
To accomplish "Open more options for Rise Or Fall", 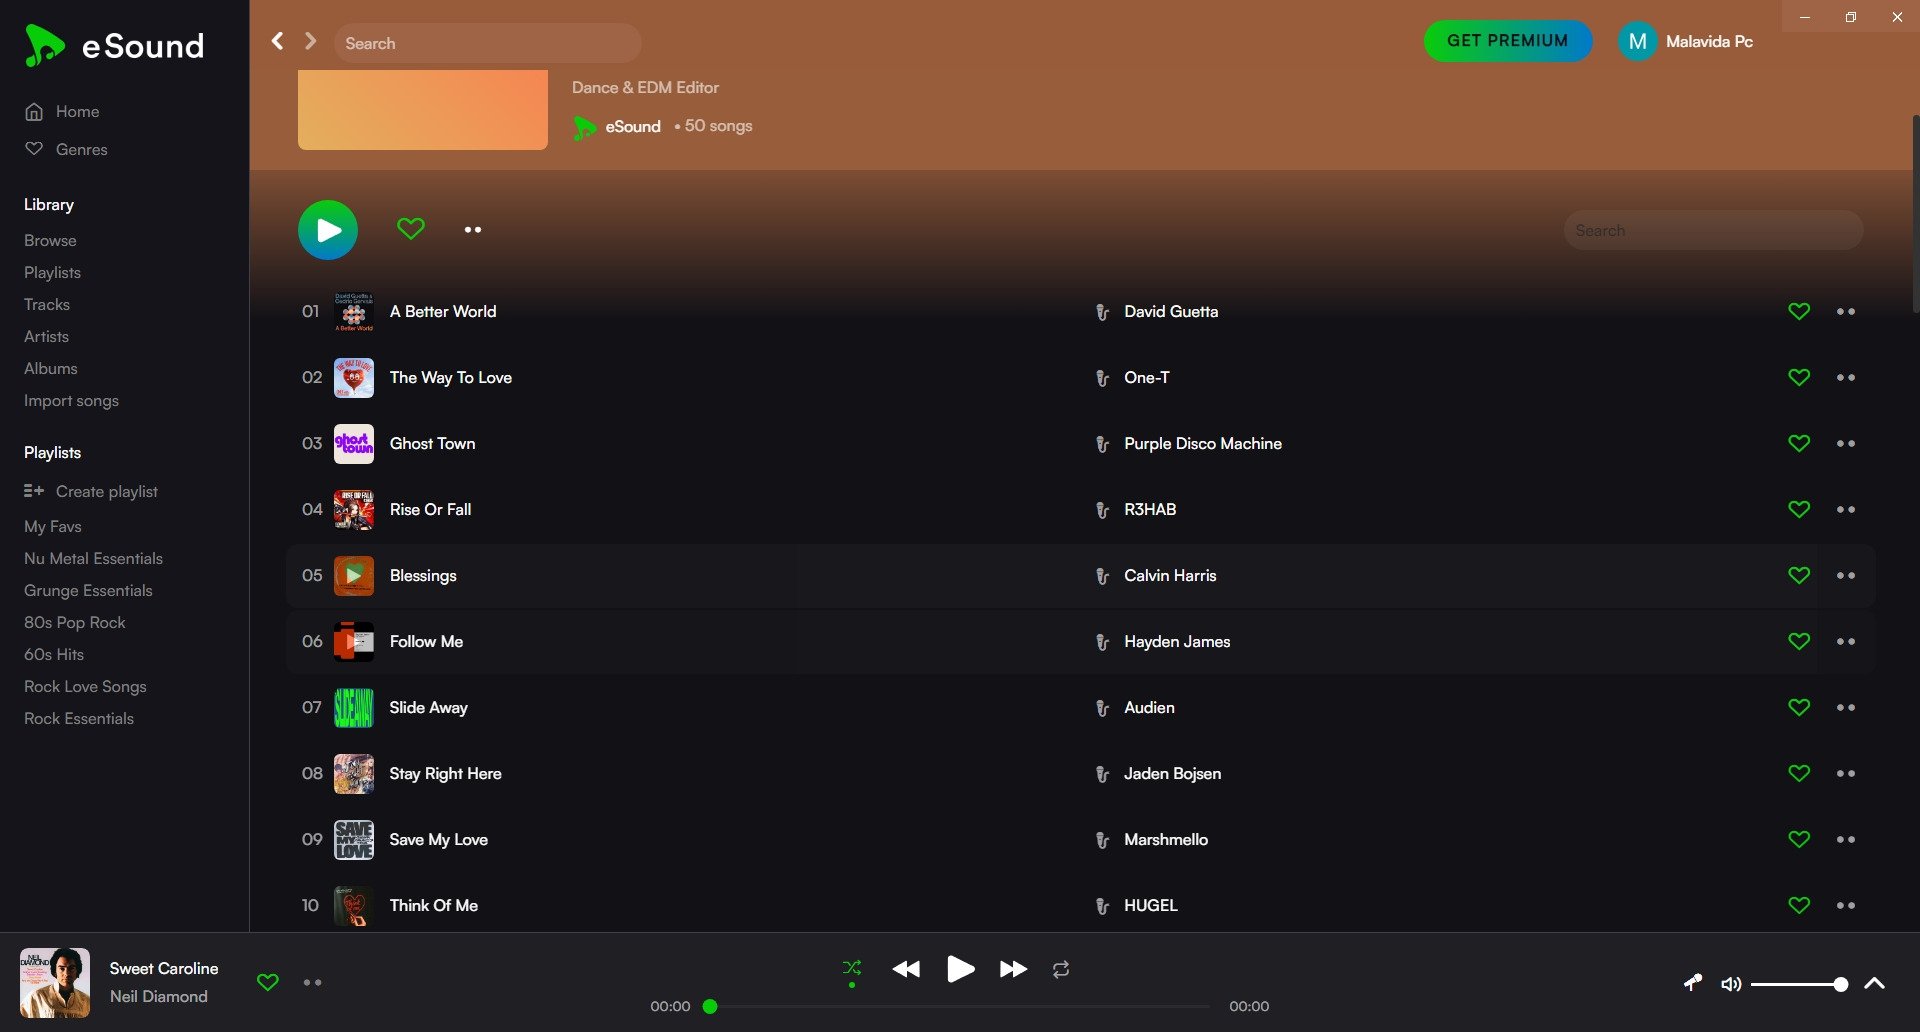I will click(1846, 509).
